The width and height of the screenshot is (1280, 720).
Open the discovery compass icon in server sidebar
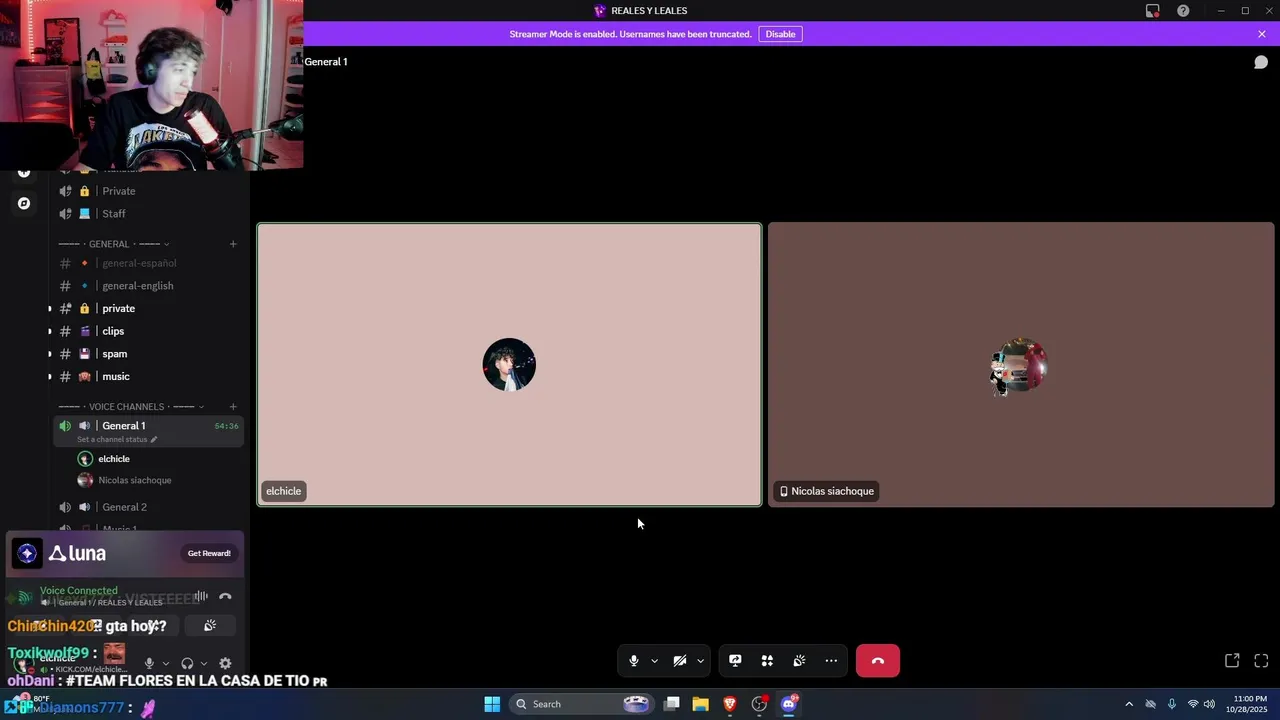coord(24,203)
